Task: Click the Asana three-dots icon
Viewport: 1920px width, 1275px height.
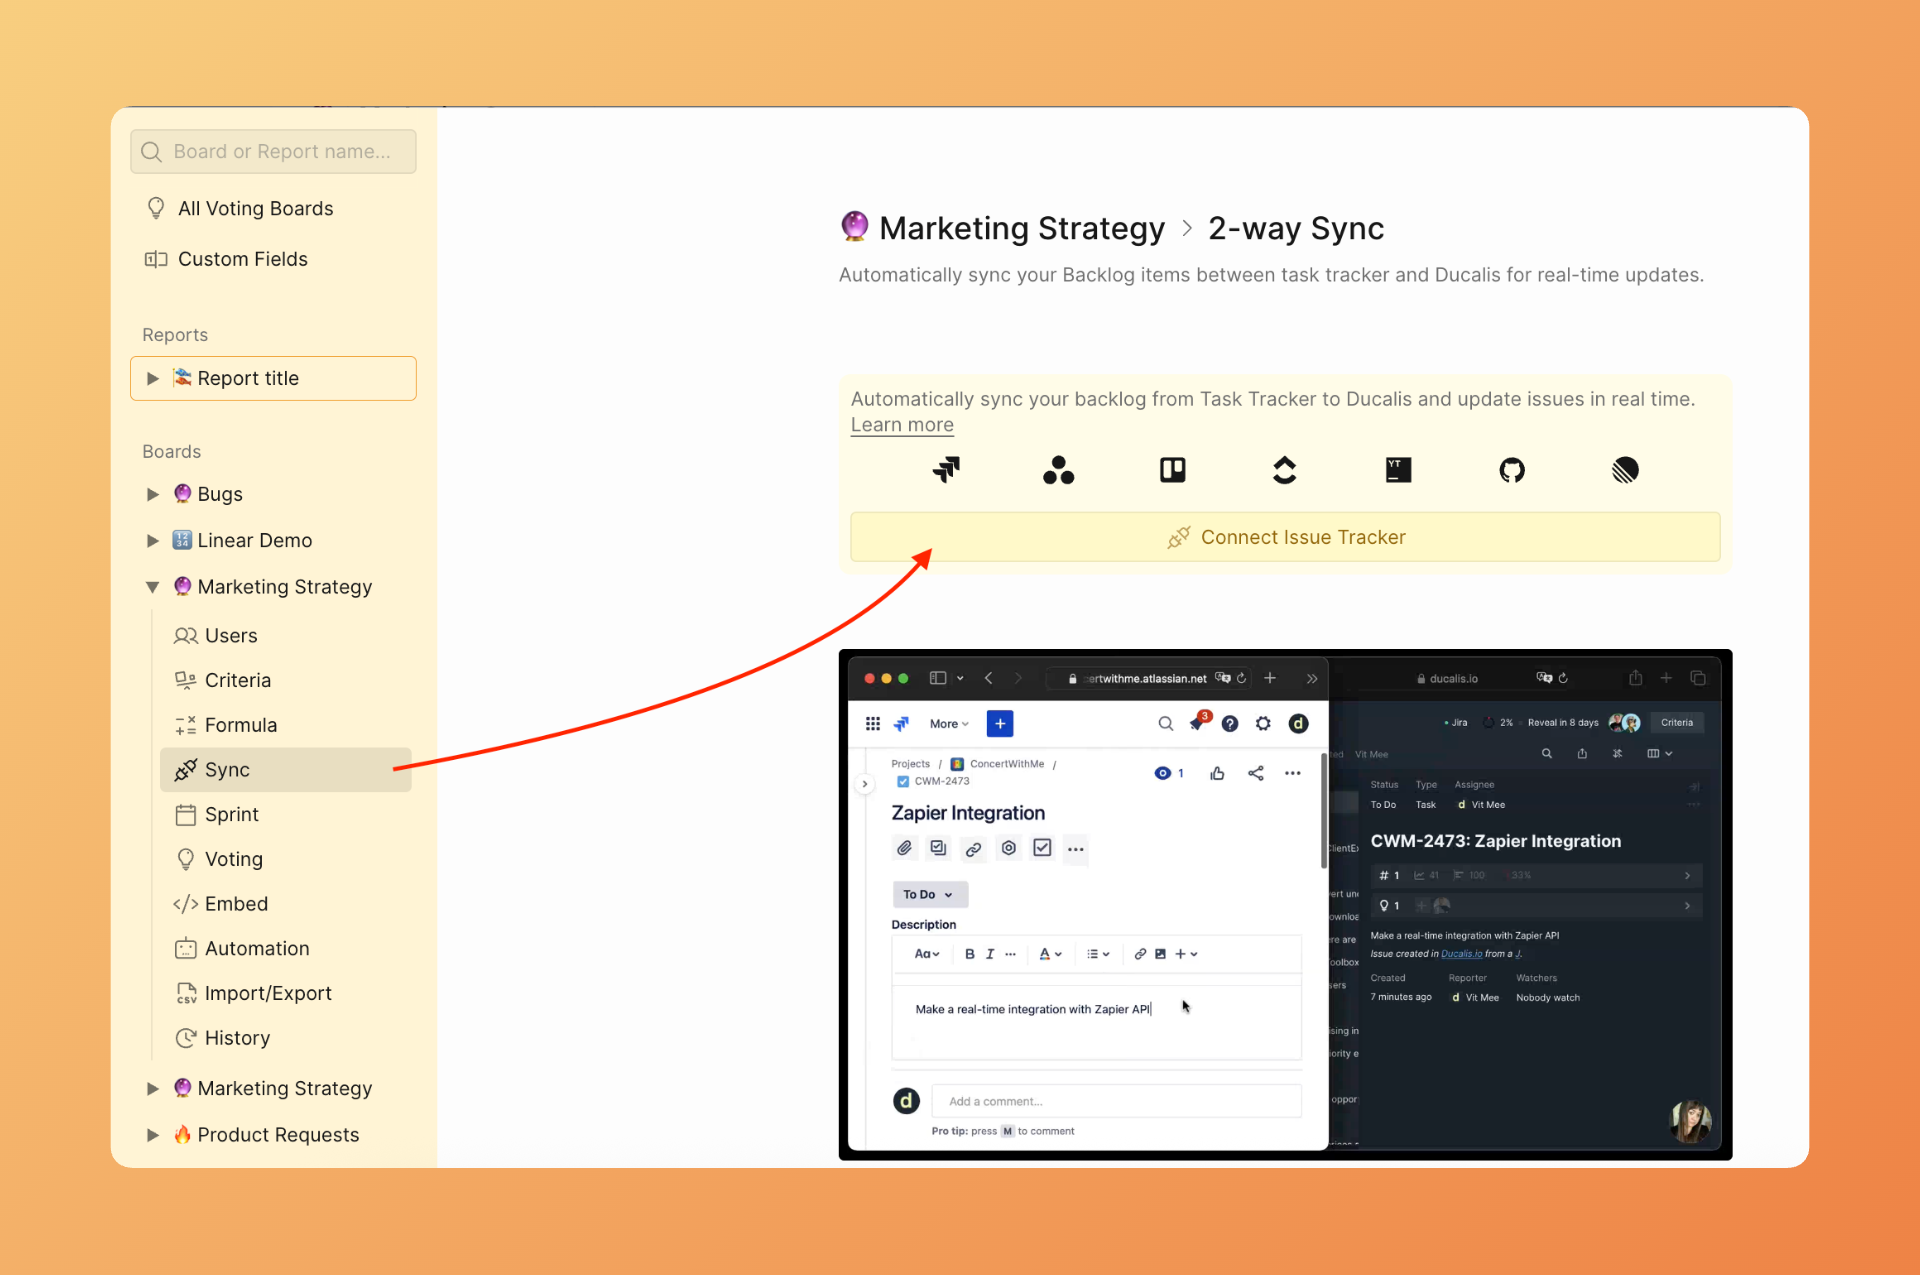Action: [1058, 470]
